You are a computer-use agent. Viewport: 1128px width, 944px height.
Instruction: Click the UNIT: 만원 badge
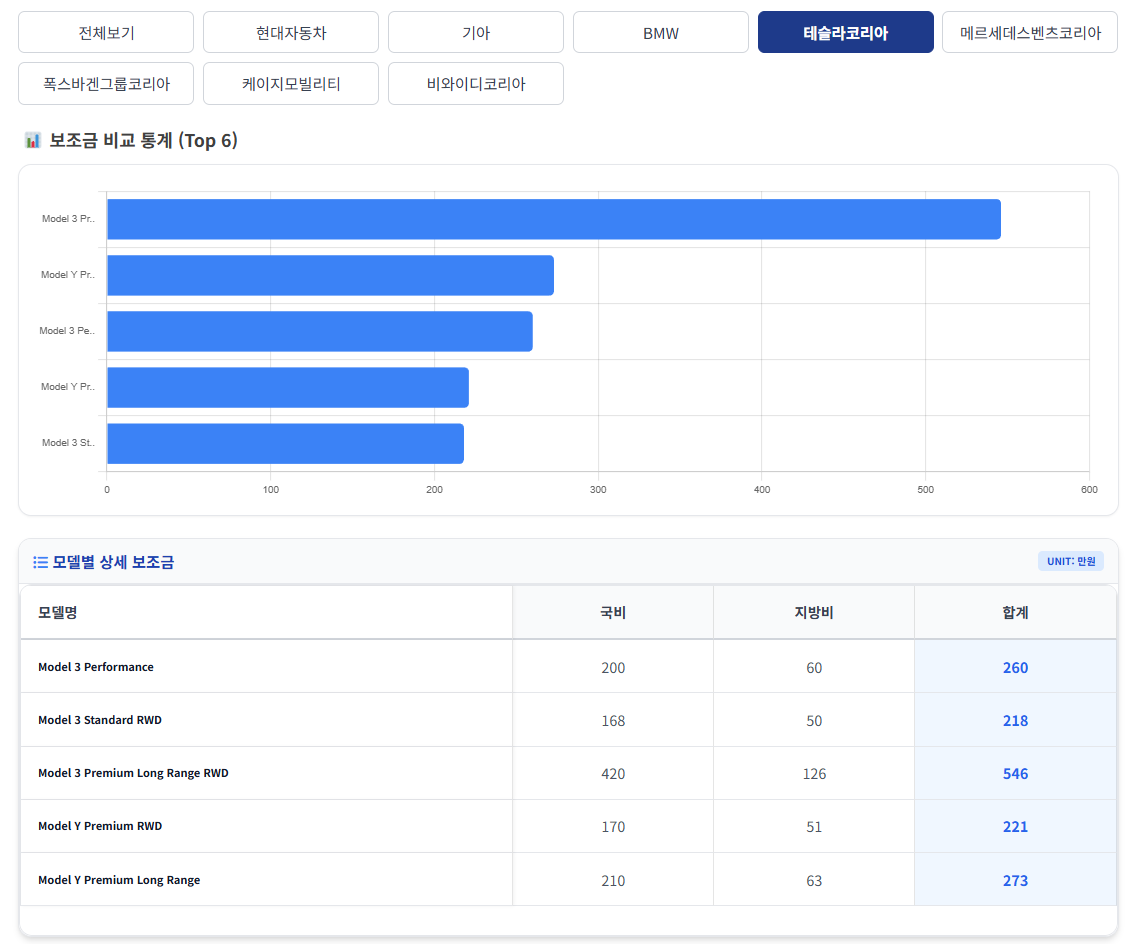1071,561
